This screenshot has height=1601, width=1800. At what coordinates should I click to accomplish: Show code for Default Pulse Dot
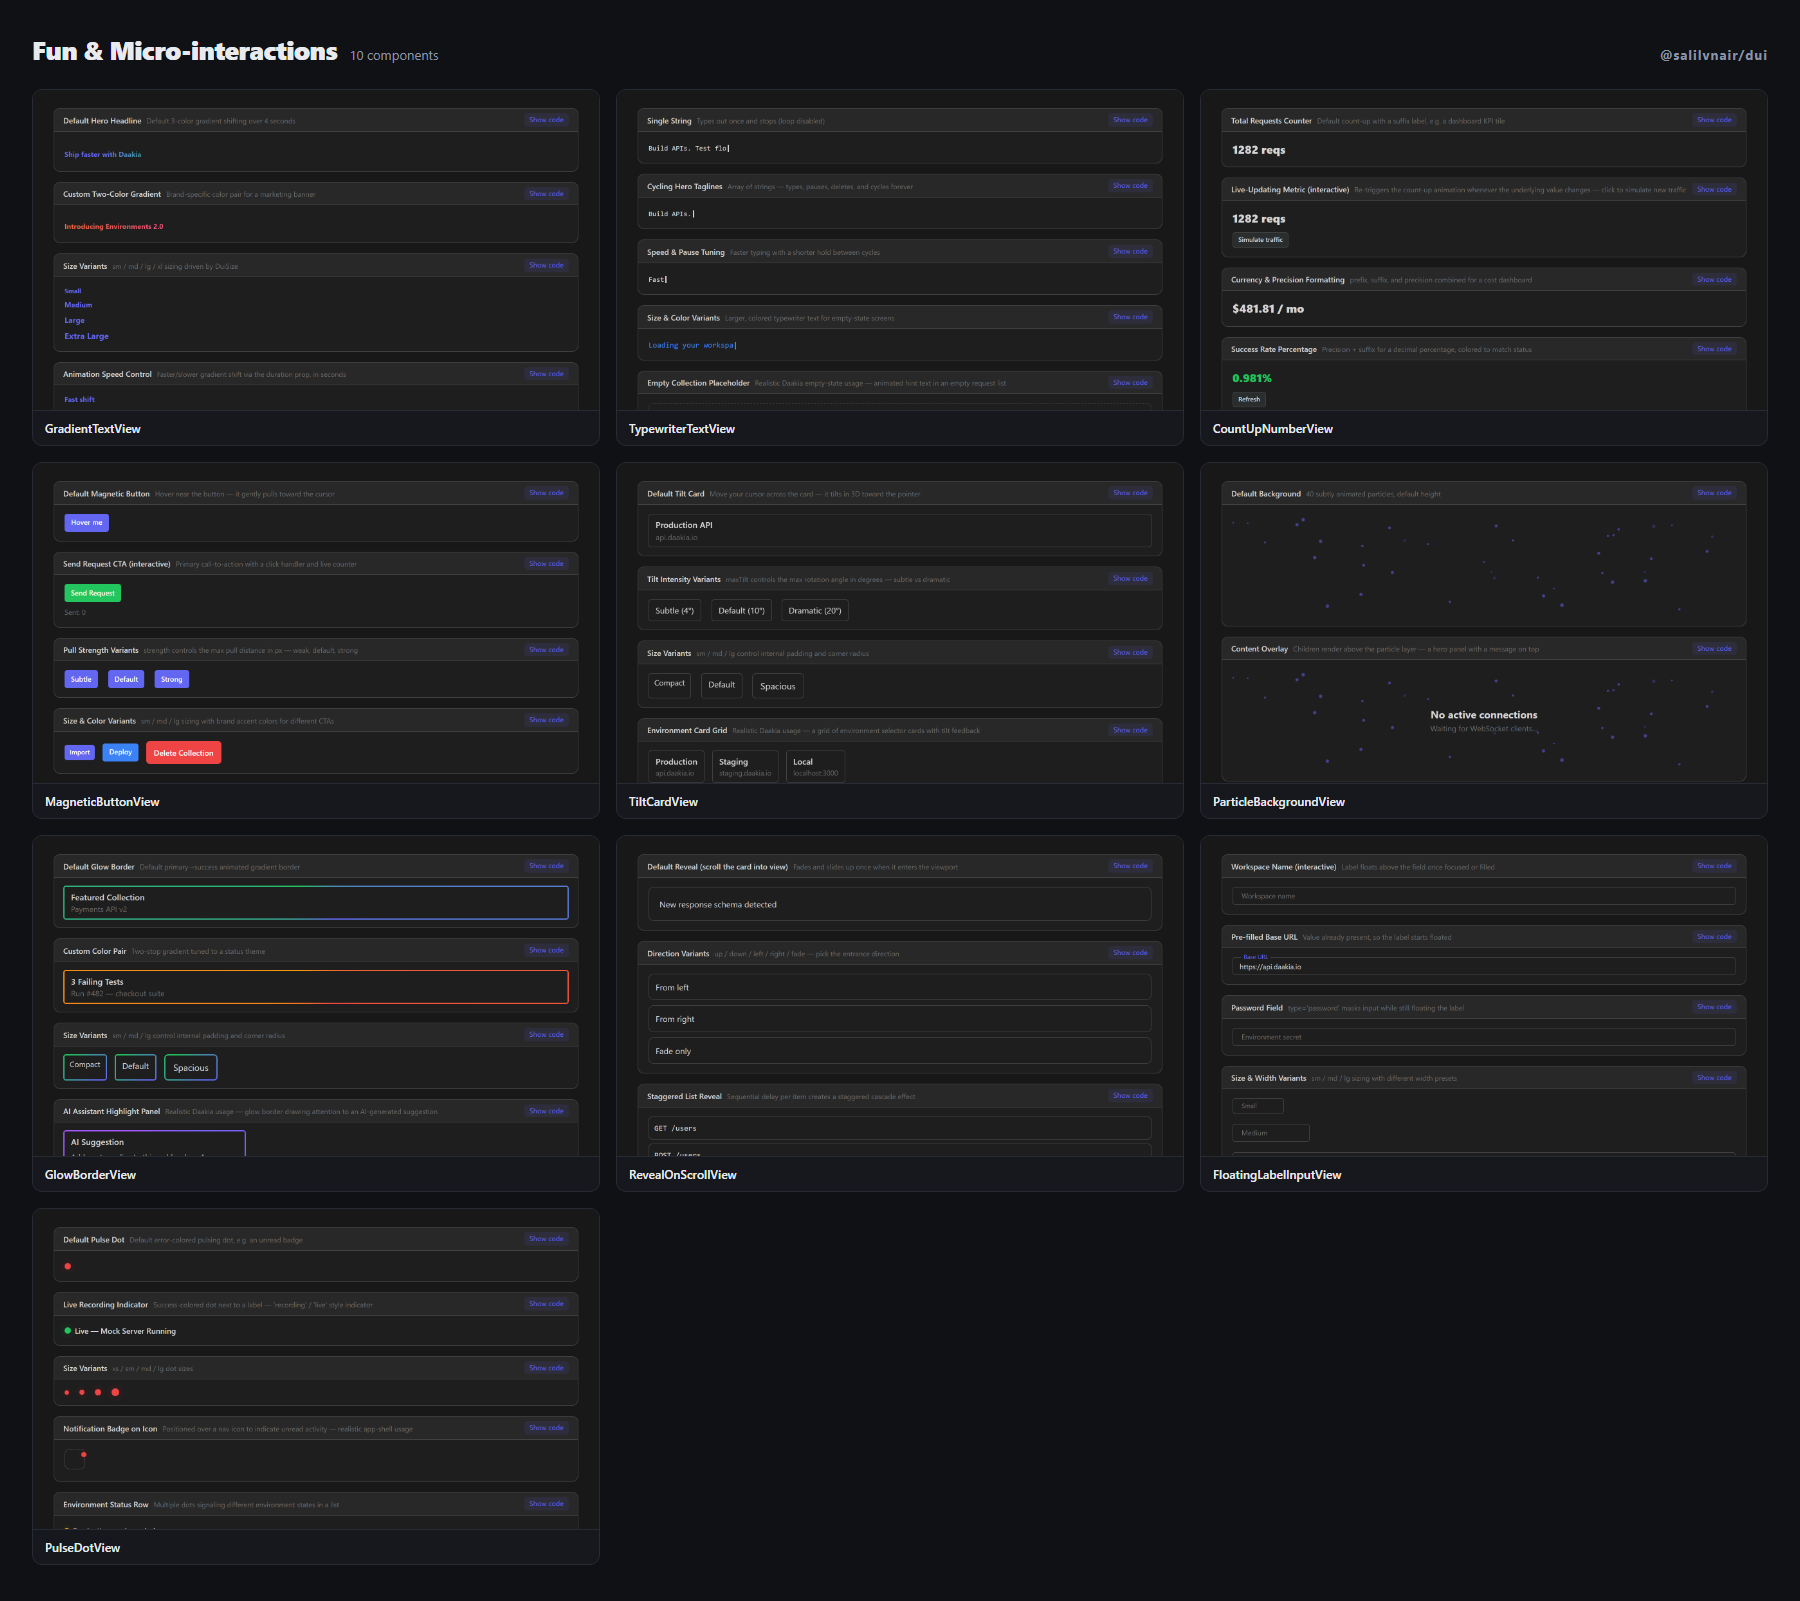tap(546, 1239)
